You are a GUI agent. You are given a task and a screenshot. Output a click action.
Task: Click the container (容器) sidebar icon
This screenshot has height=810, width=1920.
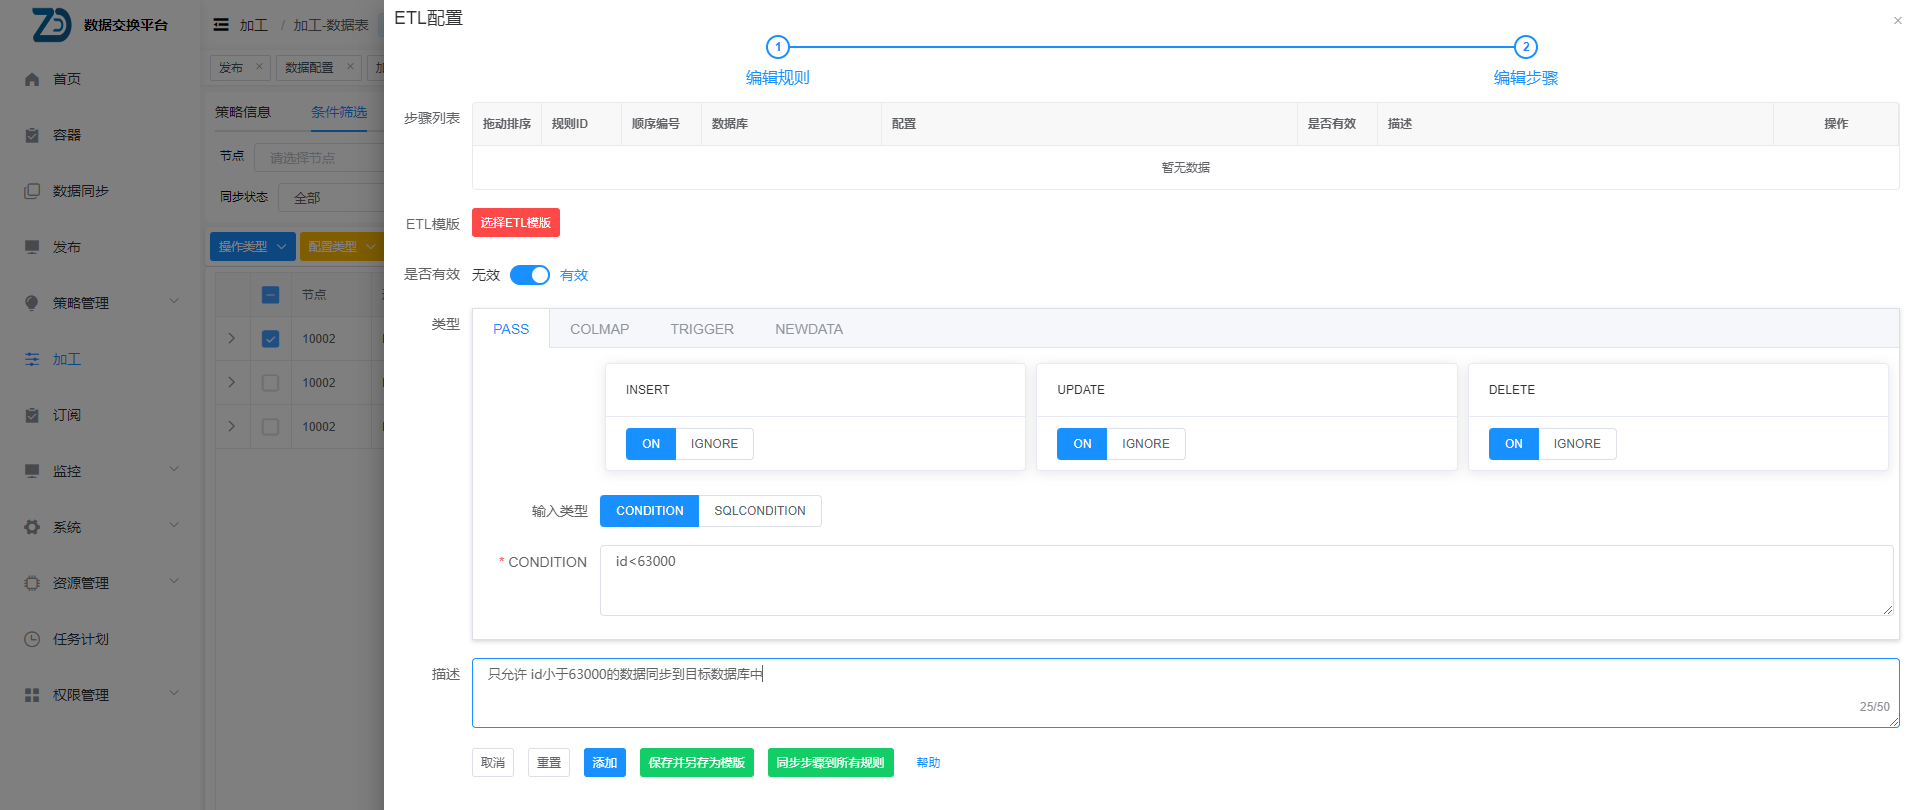32,135
